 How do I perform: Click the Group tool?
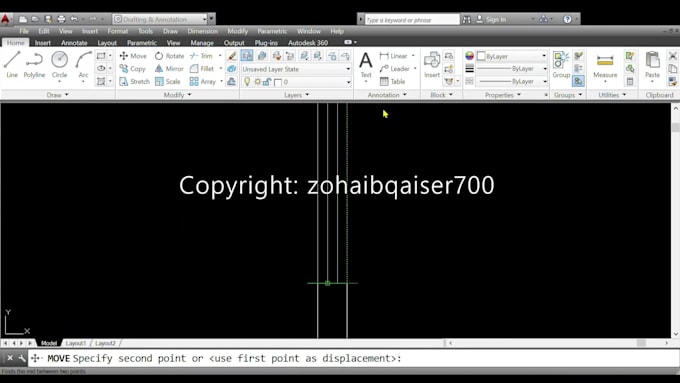561,65
